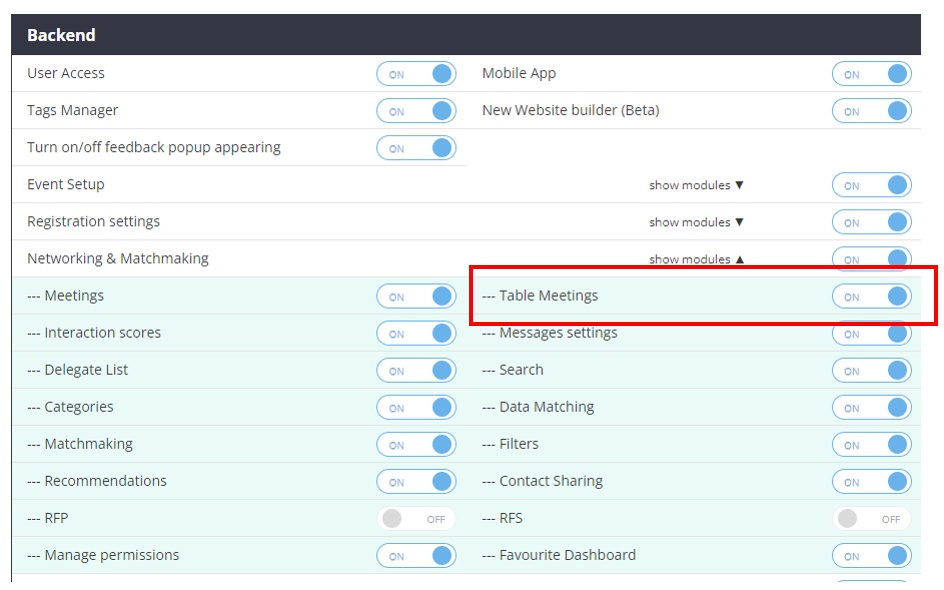The height and width of the screenshot is (590, 944).
Task: Collapse Networking & Matchmaking modules list
Action: (696, 259)
